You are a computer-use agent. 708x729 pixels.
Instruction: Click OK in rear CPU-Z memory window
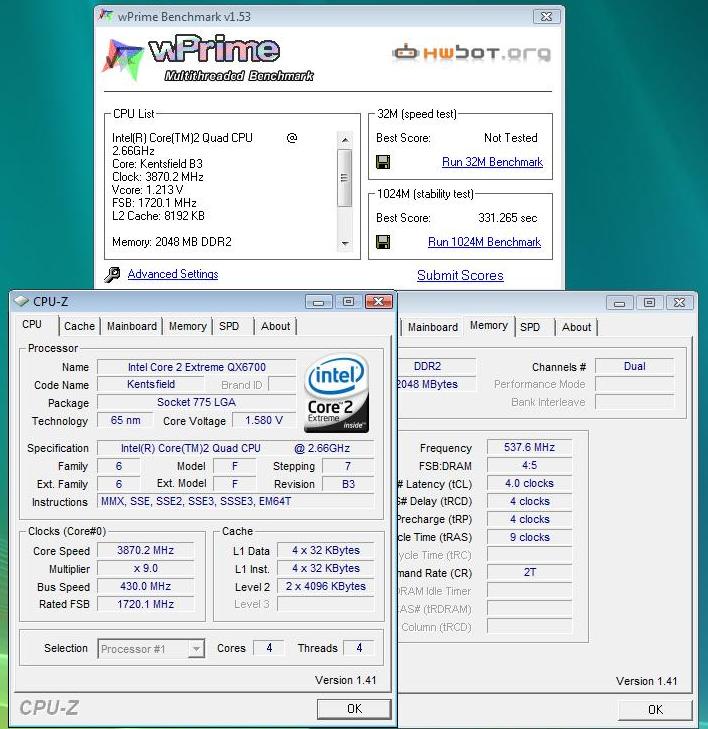(655, 709)
